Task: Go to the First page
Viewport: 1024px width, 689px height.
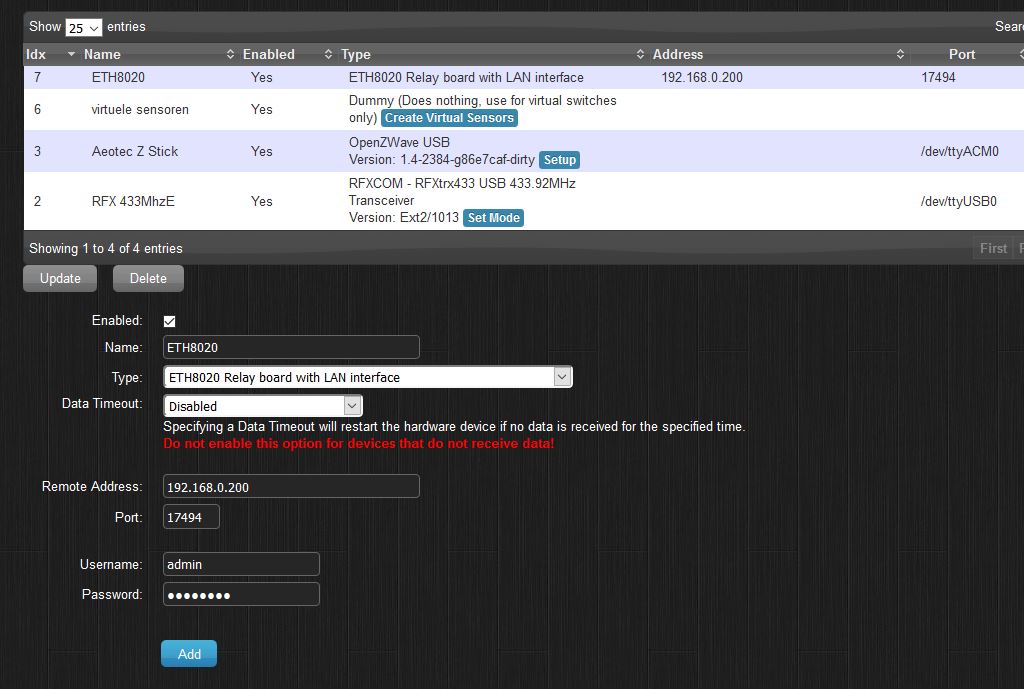Action: tap(993, 248)
